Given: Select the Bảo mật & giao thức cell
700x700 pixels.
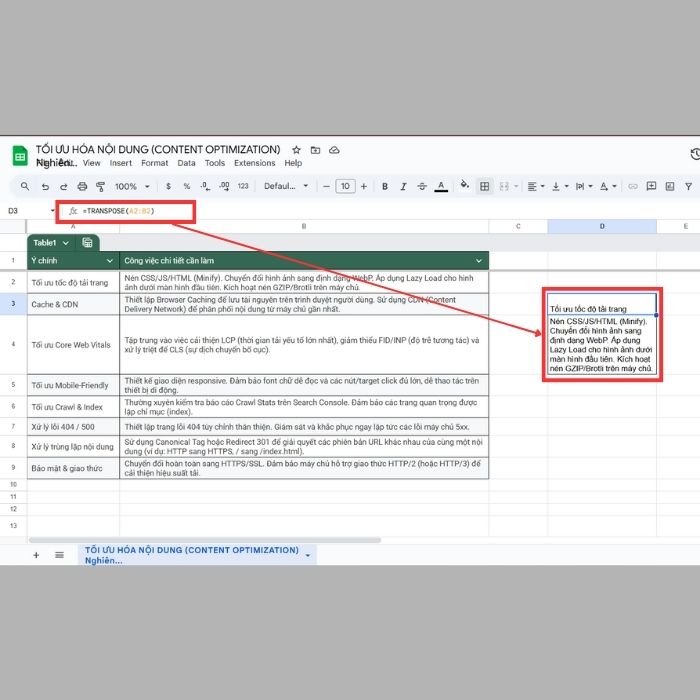Looking at the screenshot, I should [73, 468].
